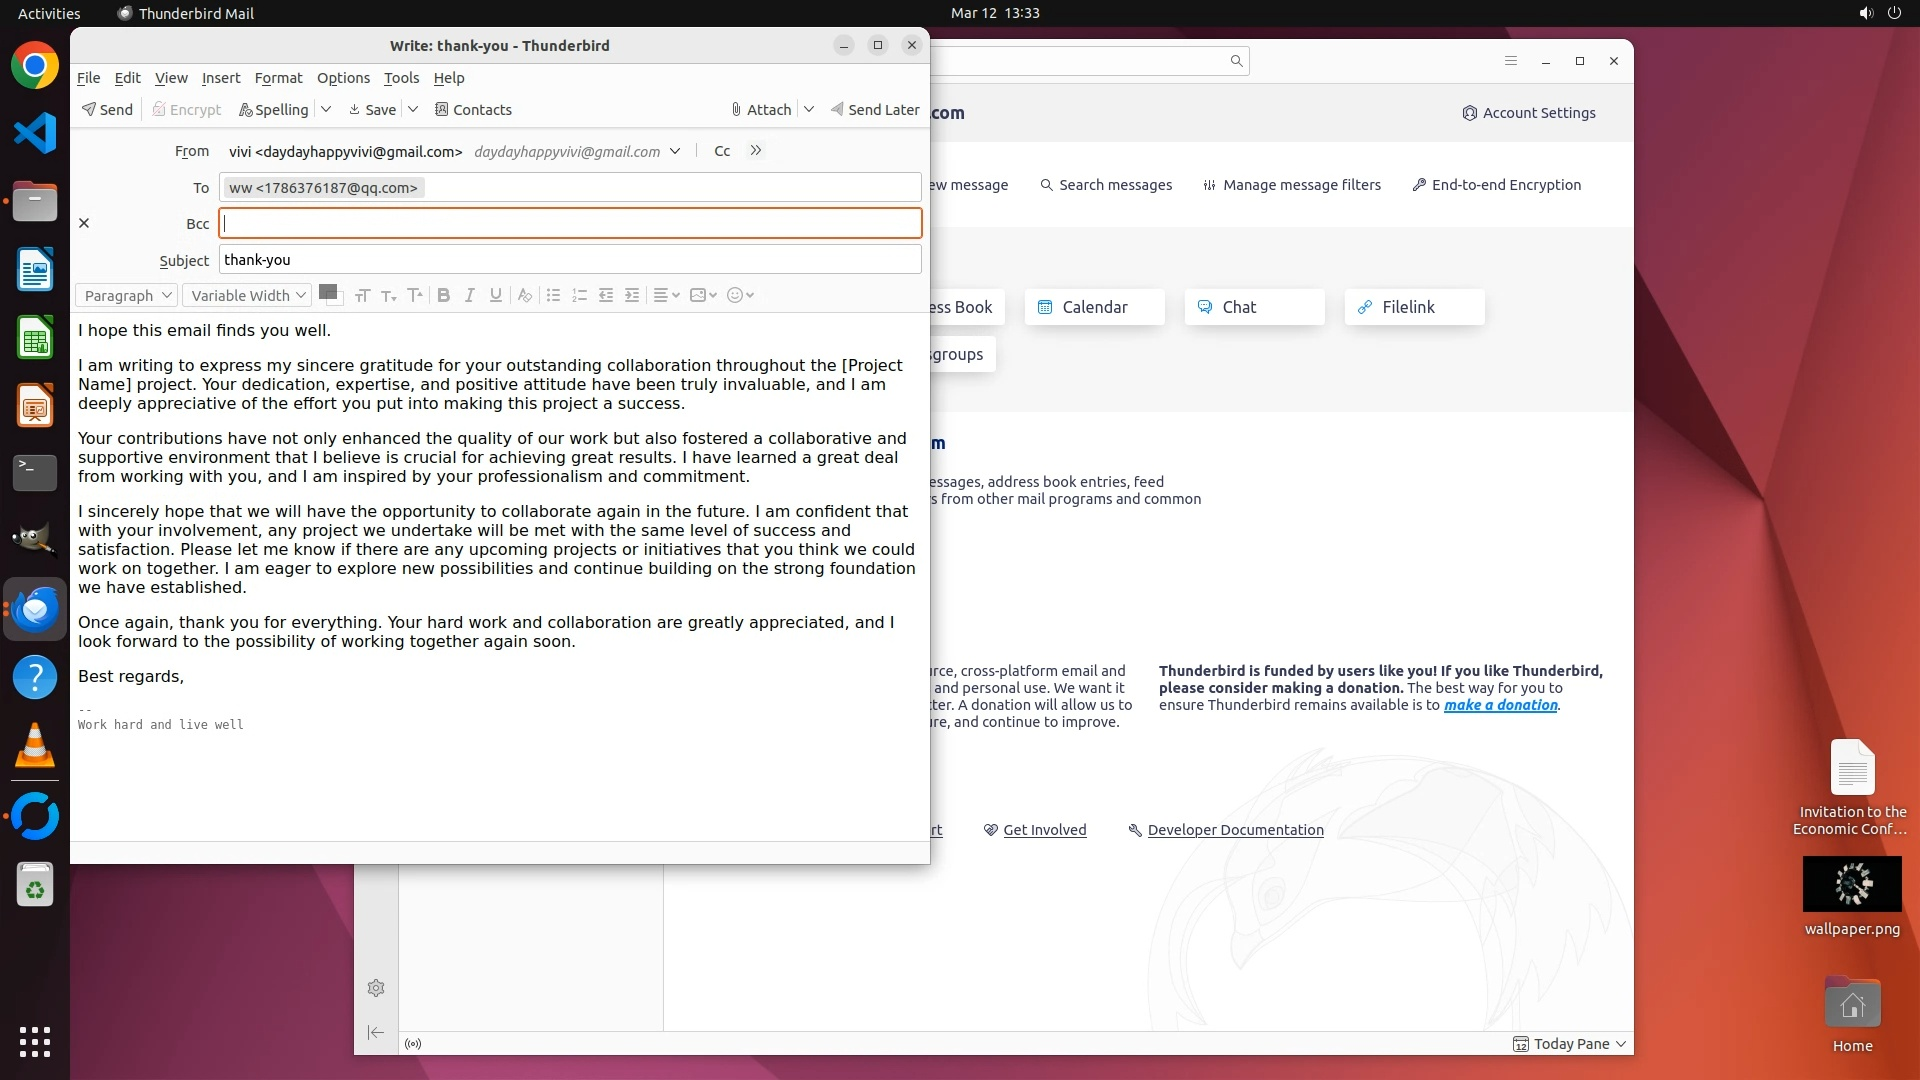Apply bulleted list formatting
Image resolution: width=1920 pixels, height=1080 pixels.
[x=553, y=295]
